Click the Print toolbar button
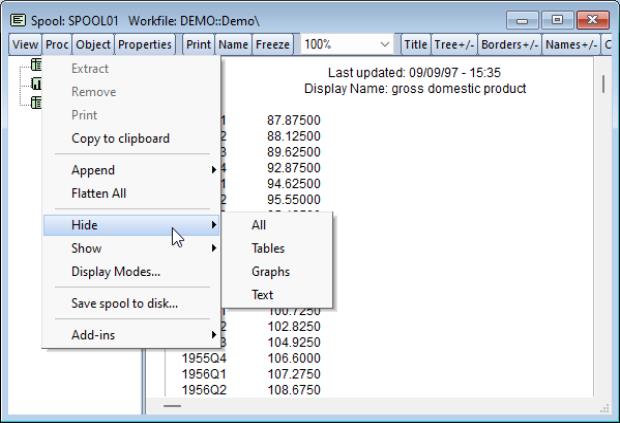Image resolution: width=620 pixels, height=423 pixels. coord(198,44)
